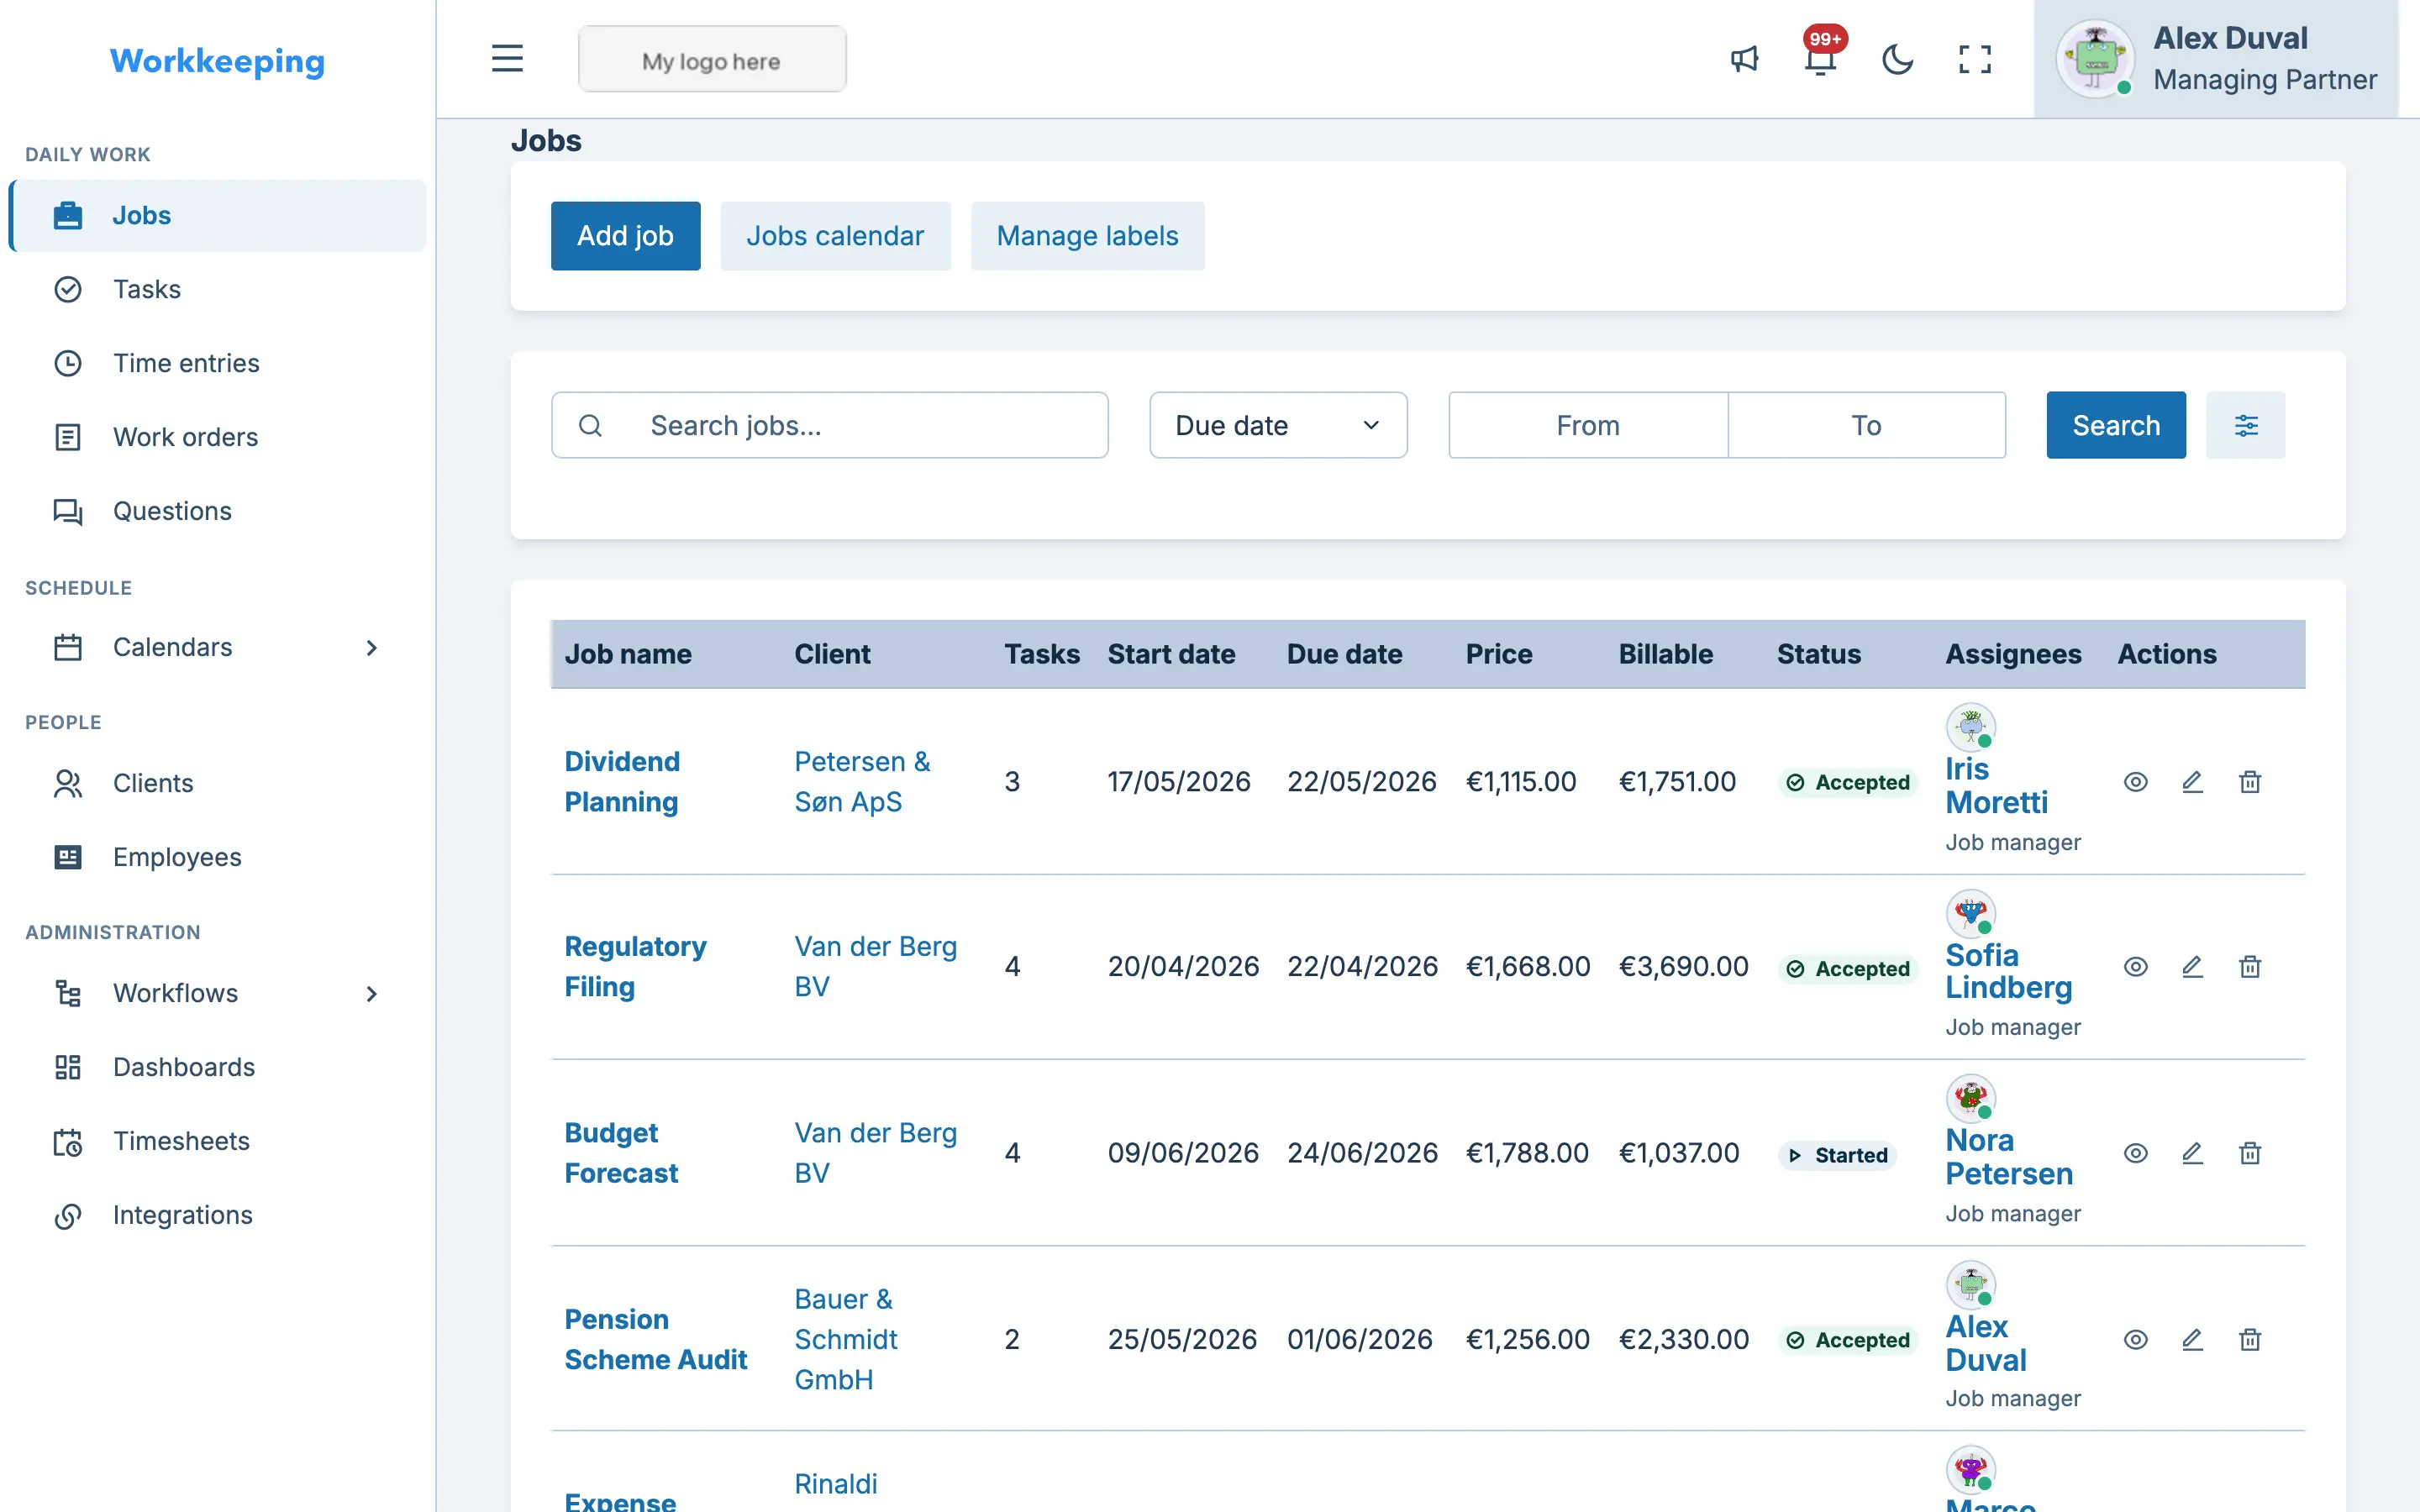
Task: Click the Started status badge
Action: coord(1838,1155)
